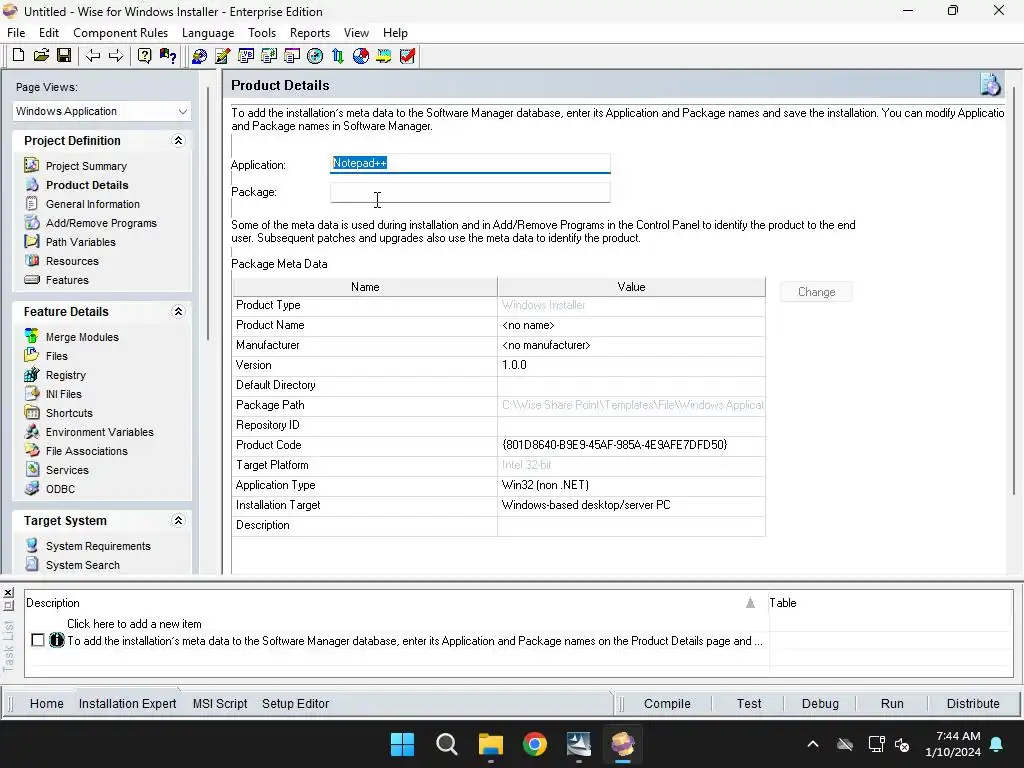Collapse the Target System group
The width and height of the screenshot is (1024, 768).
pyautogui.click(x=178, y=520)
